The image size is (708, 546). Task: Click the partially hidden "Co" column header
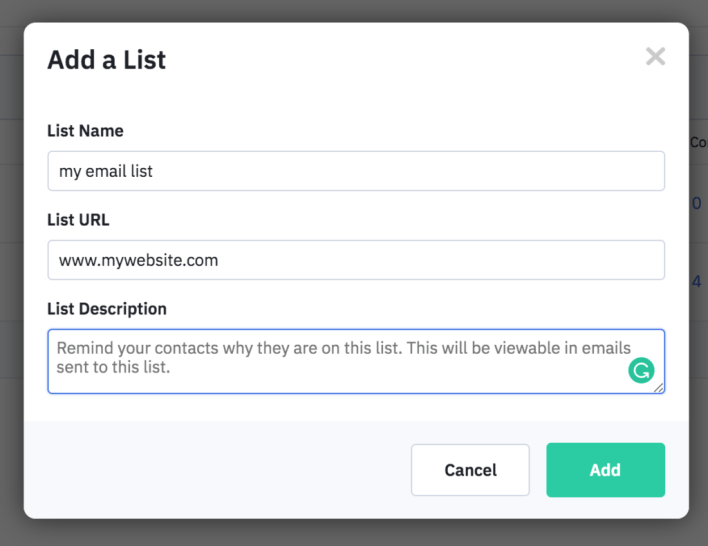(x=698, y=143)
